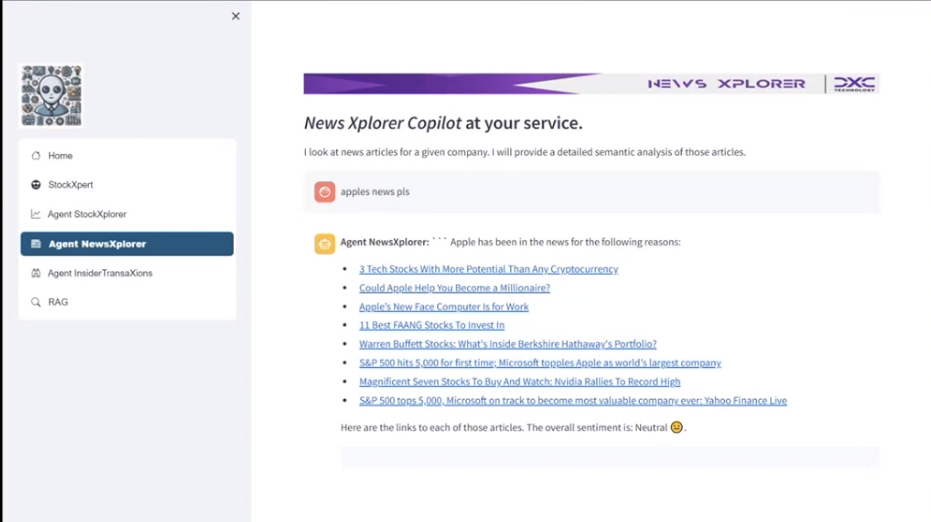Click the user avatar beside apples news pls

click(x=325, y=192)
